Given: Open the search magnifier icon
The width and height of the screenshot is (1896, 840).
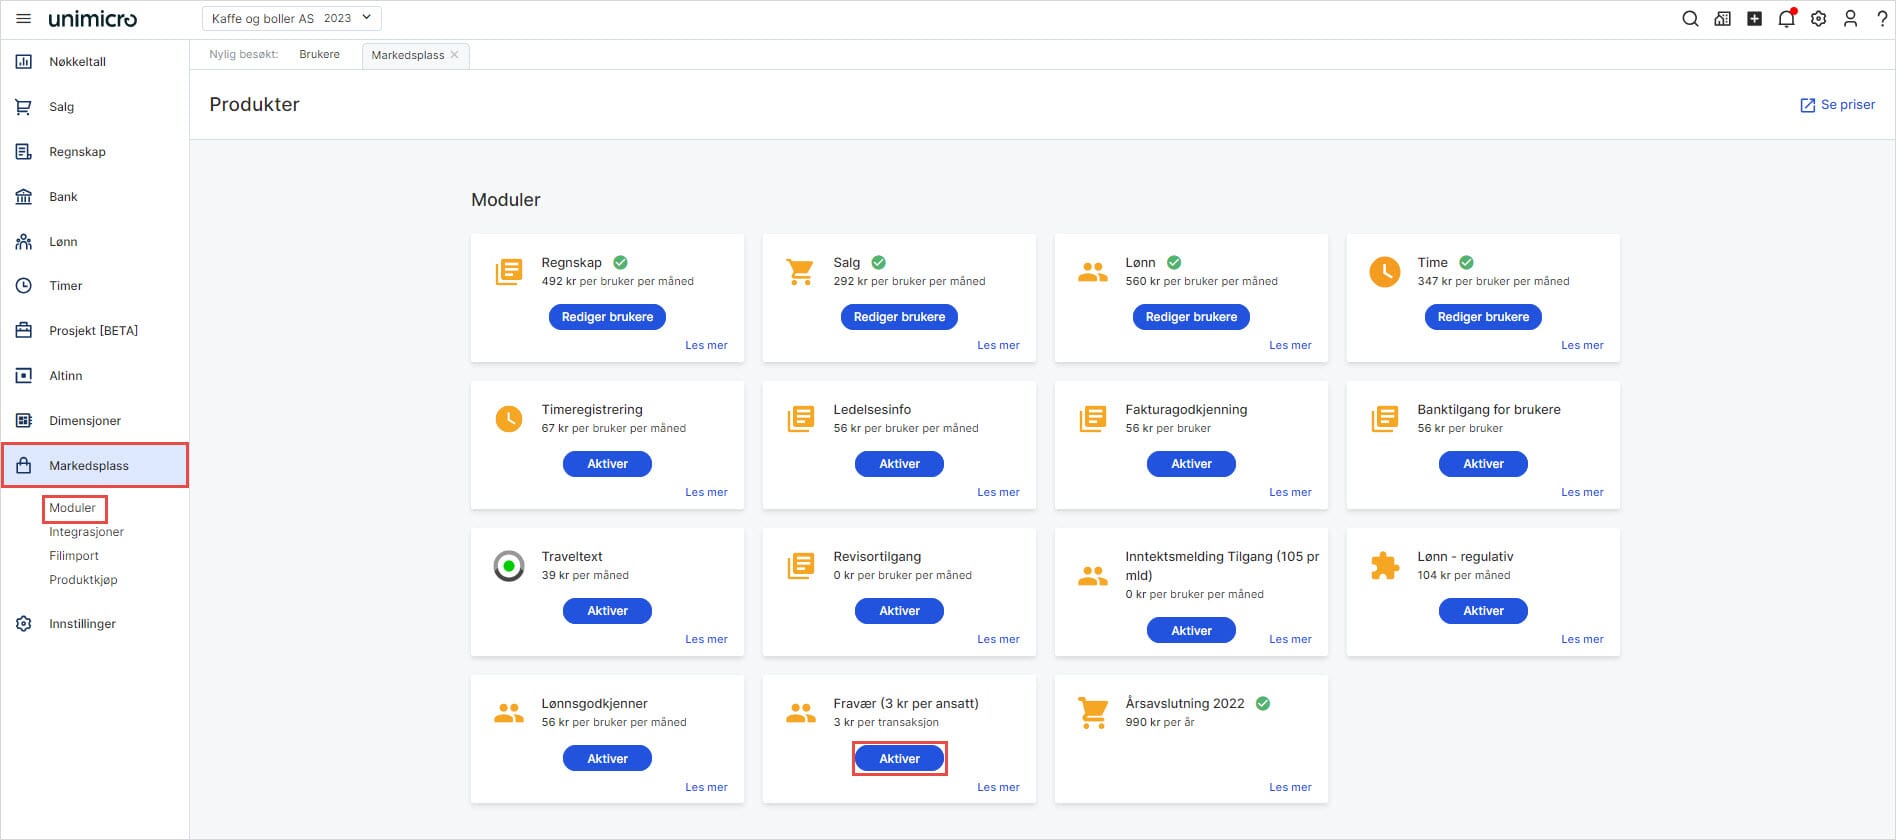Looking at the screenshot, I should pyautogui.click(x=1690, y=19).
